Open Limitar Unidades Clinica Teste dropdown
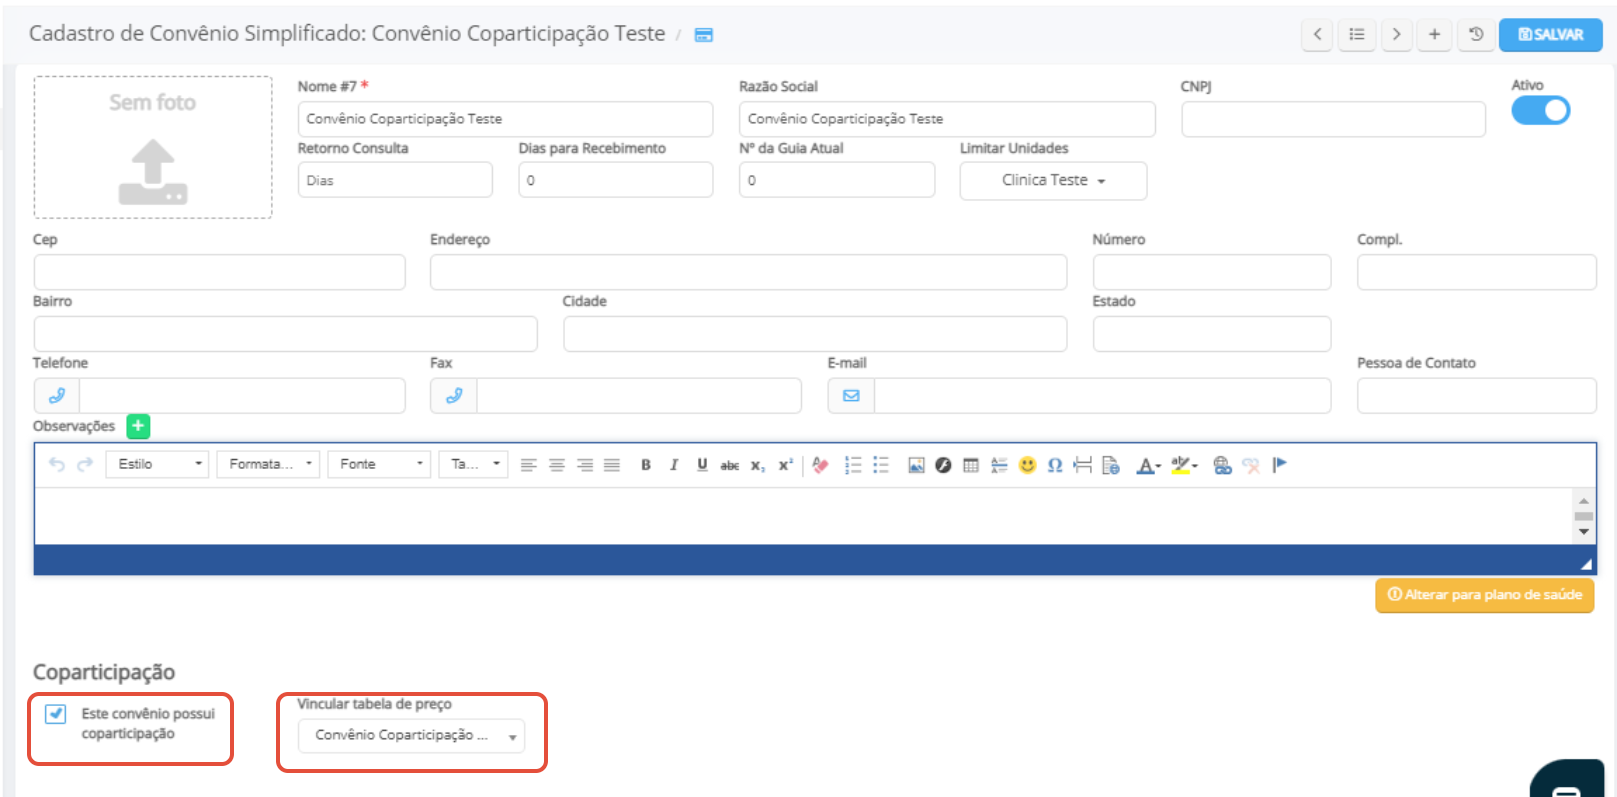The width and height of the screenshot is (1617, 797). point(1053,181)
